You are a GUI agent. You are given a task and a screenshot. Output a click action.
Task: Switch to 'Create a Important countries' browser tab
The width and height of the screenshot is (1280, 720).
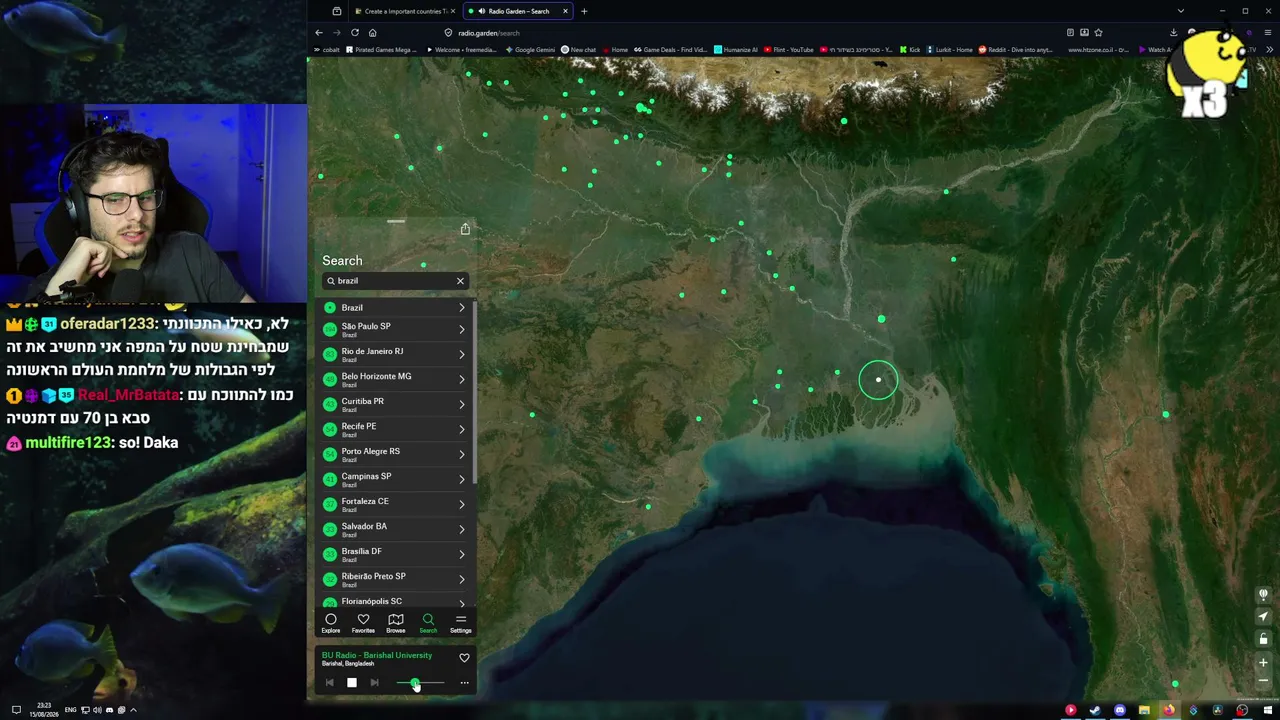pyautogui.click(x=404, y=11)
